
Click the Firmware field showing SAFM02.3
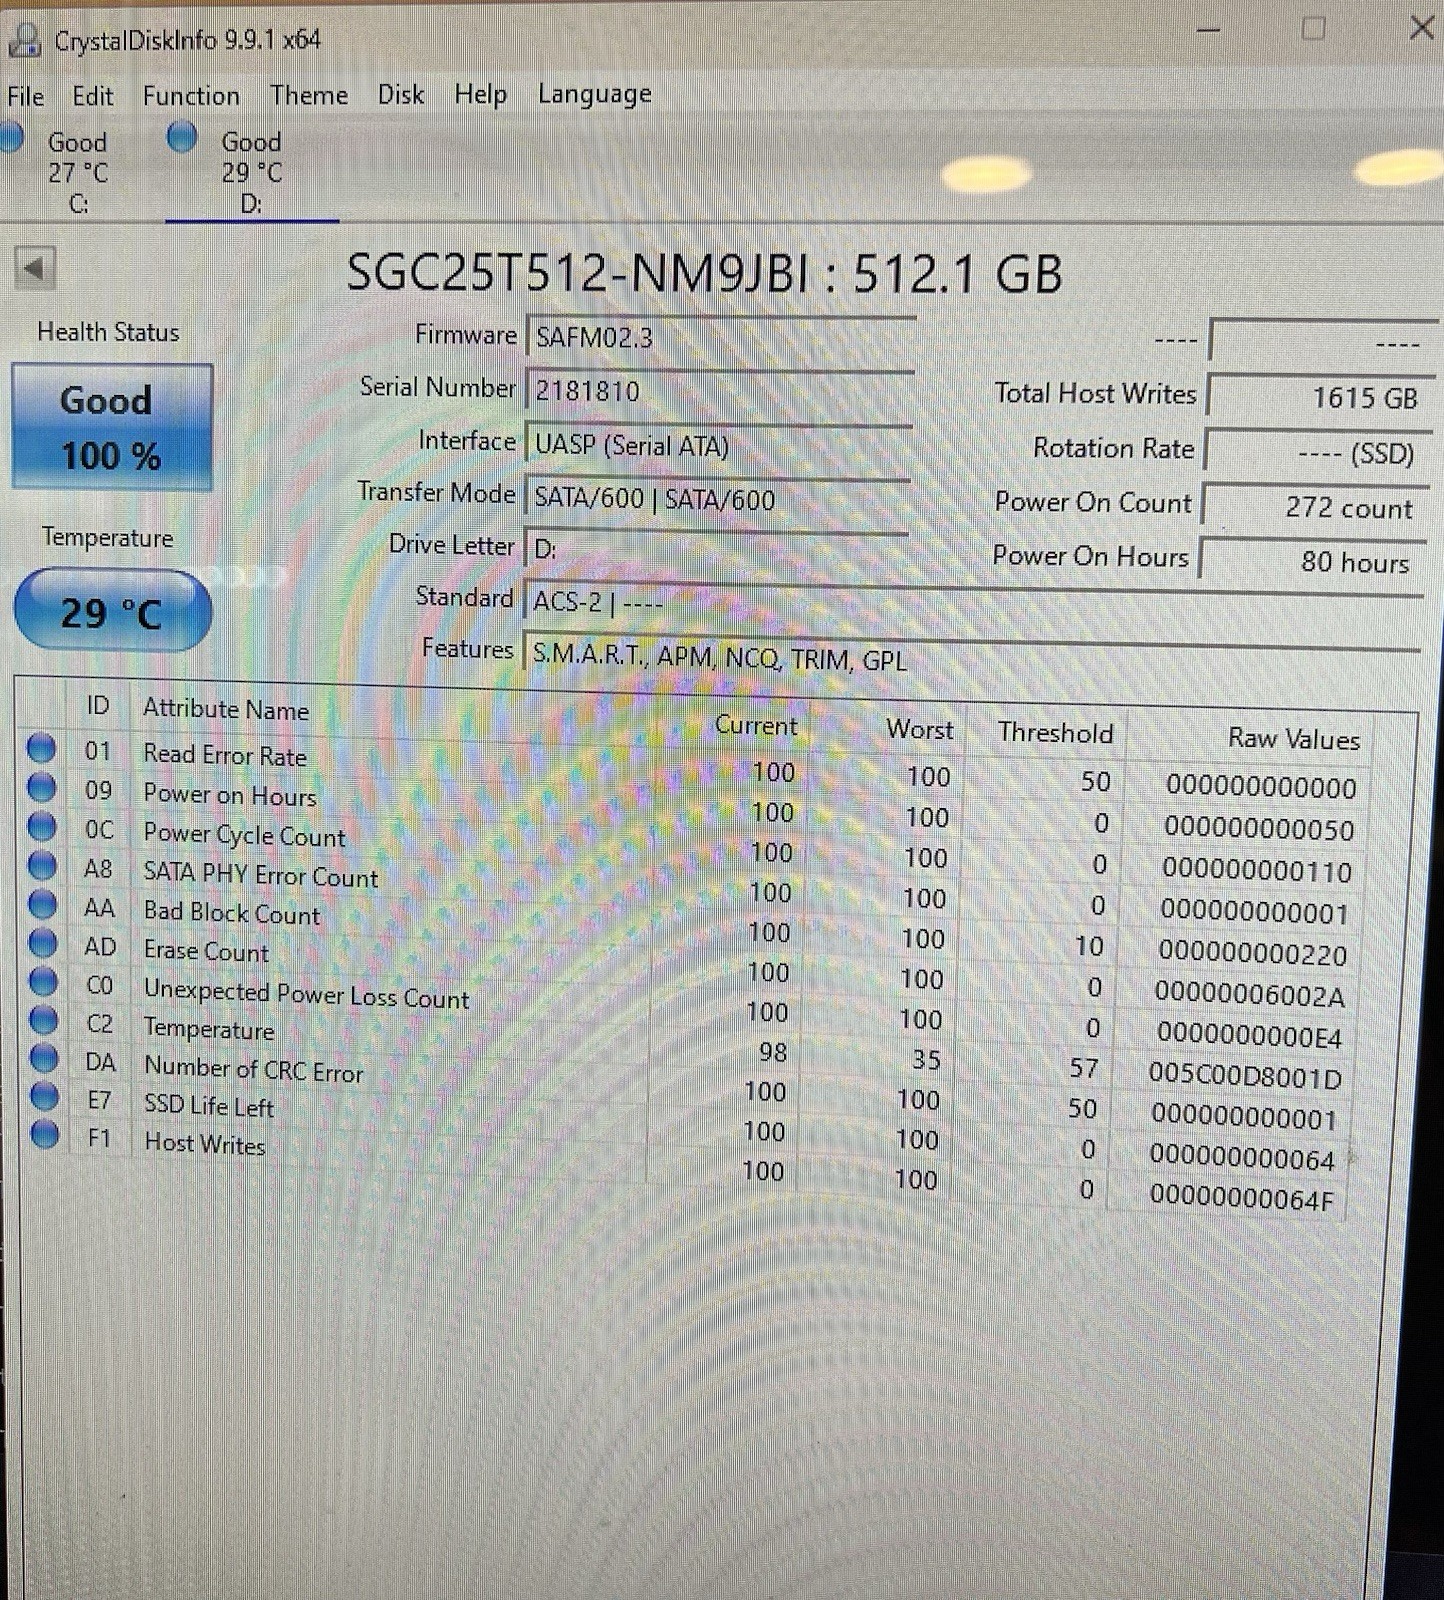pos(720,337)
